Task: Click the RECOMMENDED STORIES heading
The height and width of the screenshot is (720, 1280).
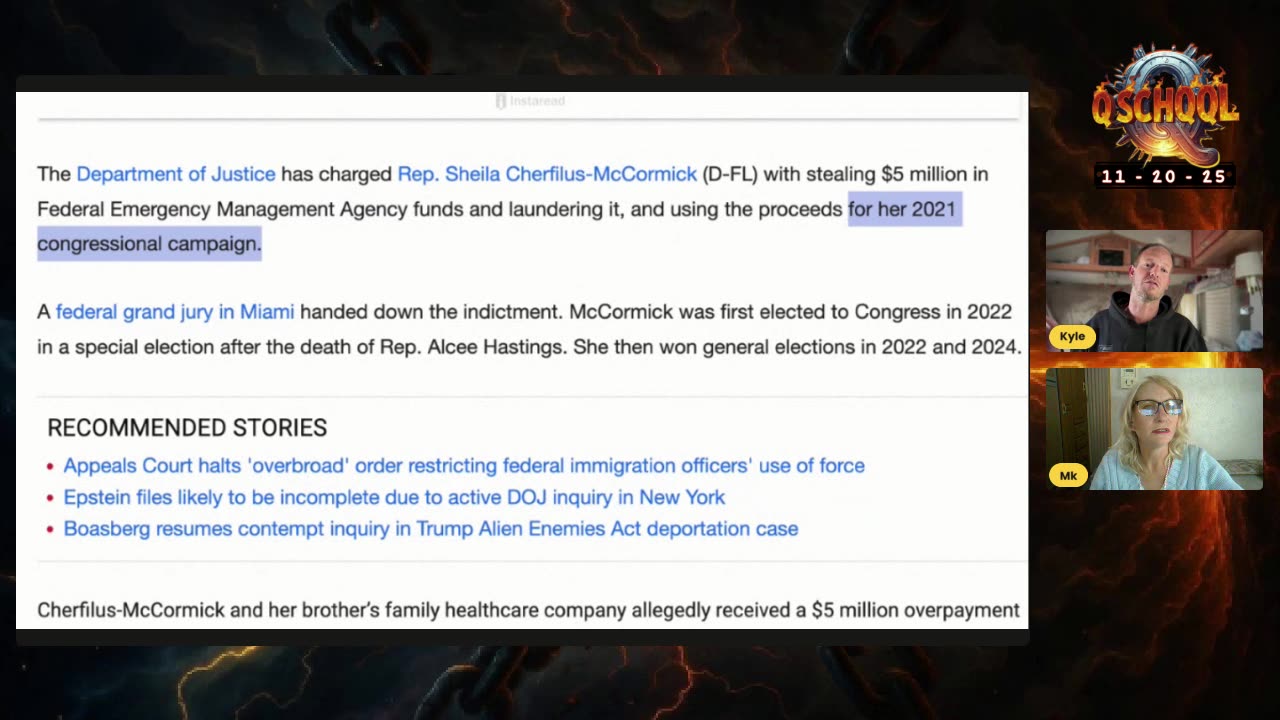Action: pyautogui.click(x=187, y=428)
